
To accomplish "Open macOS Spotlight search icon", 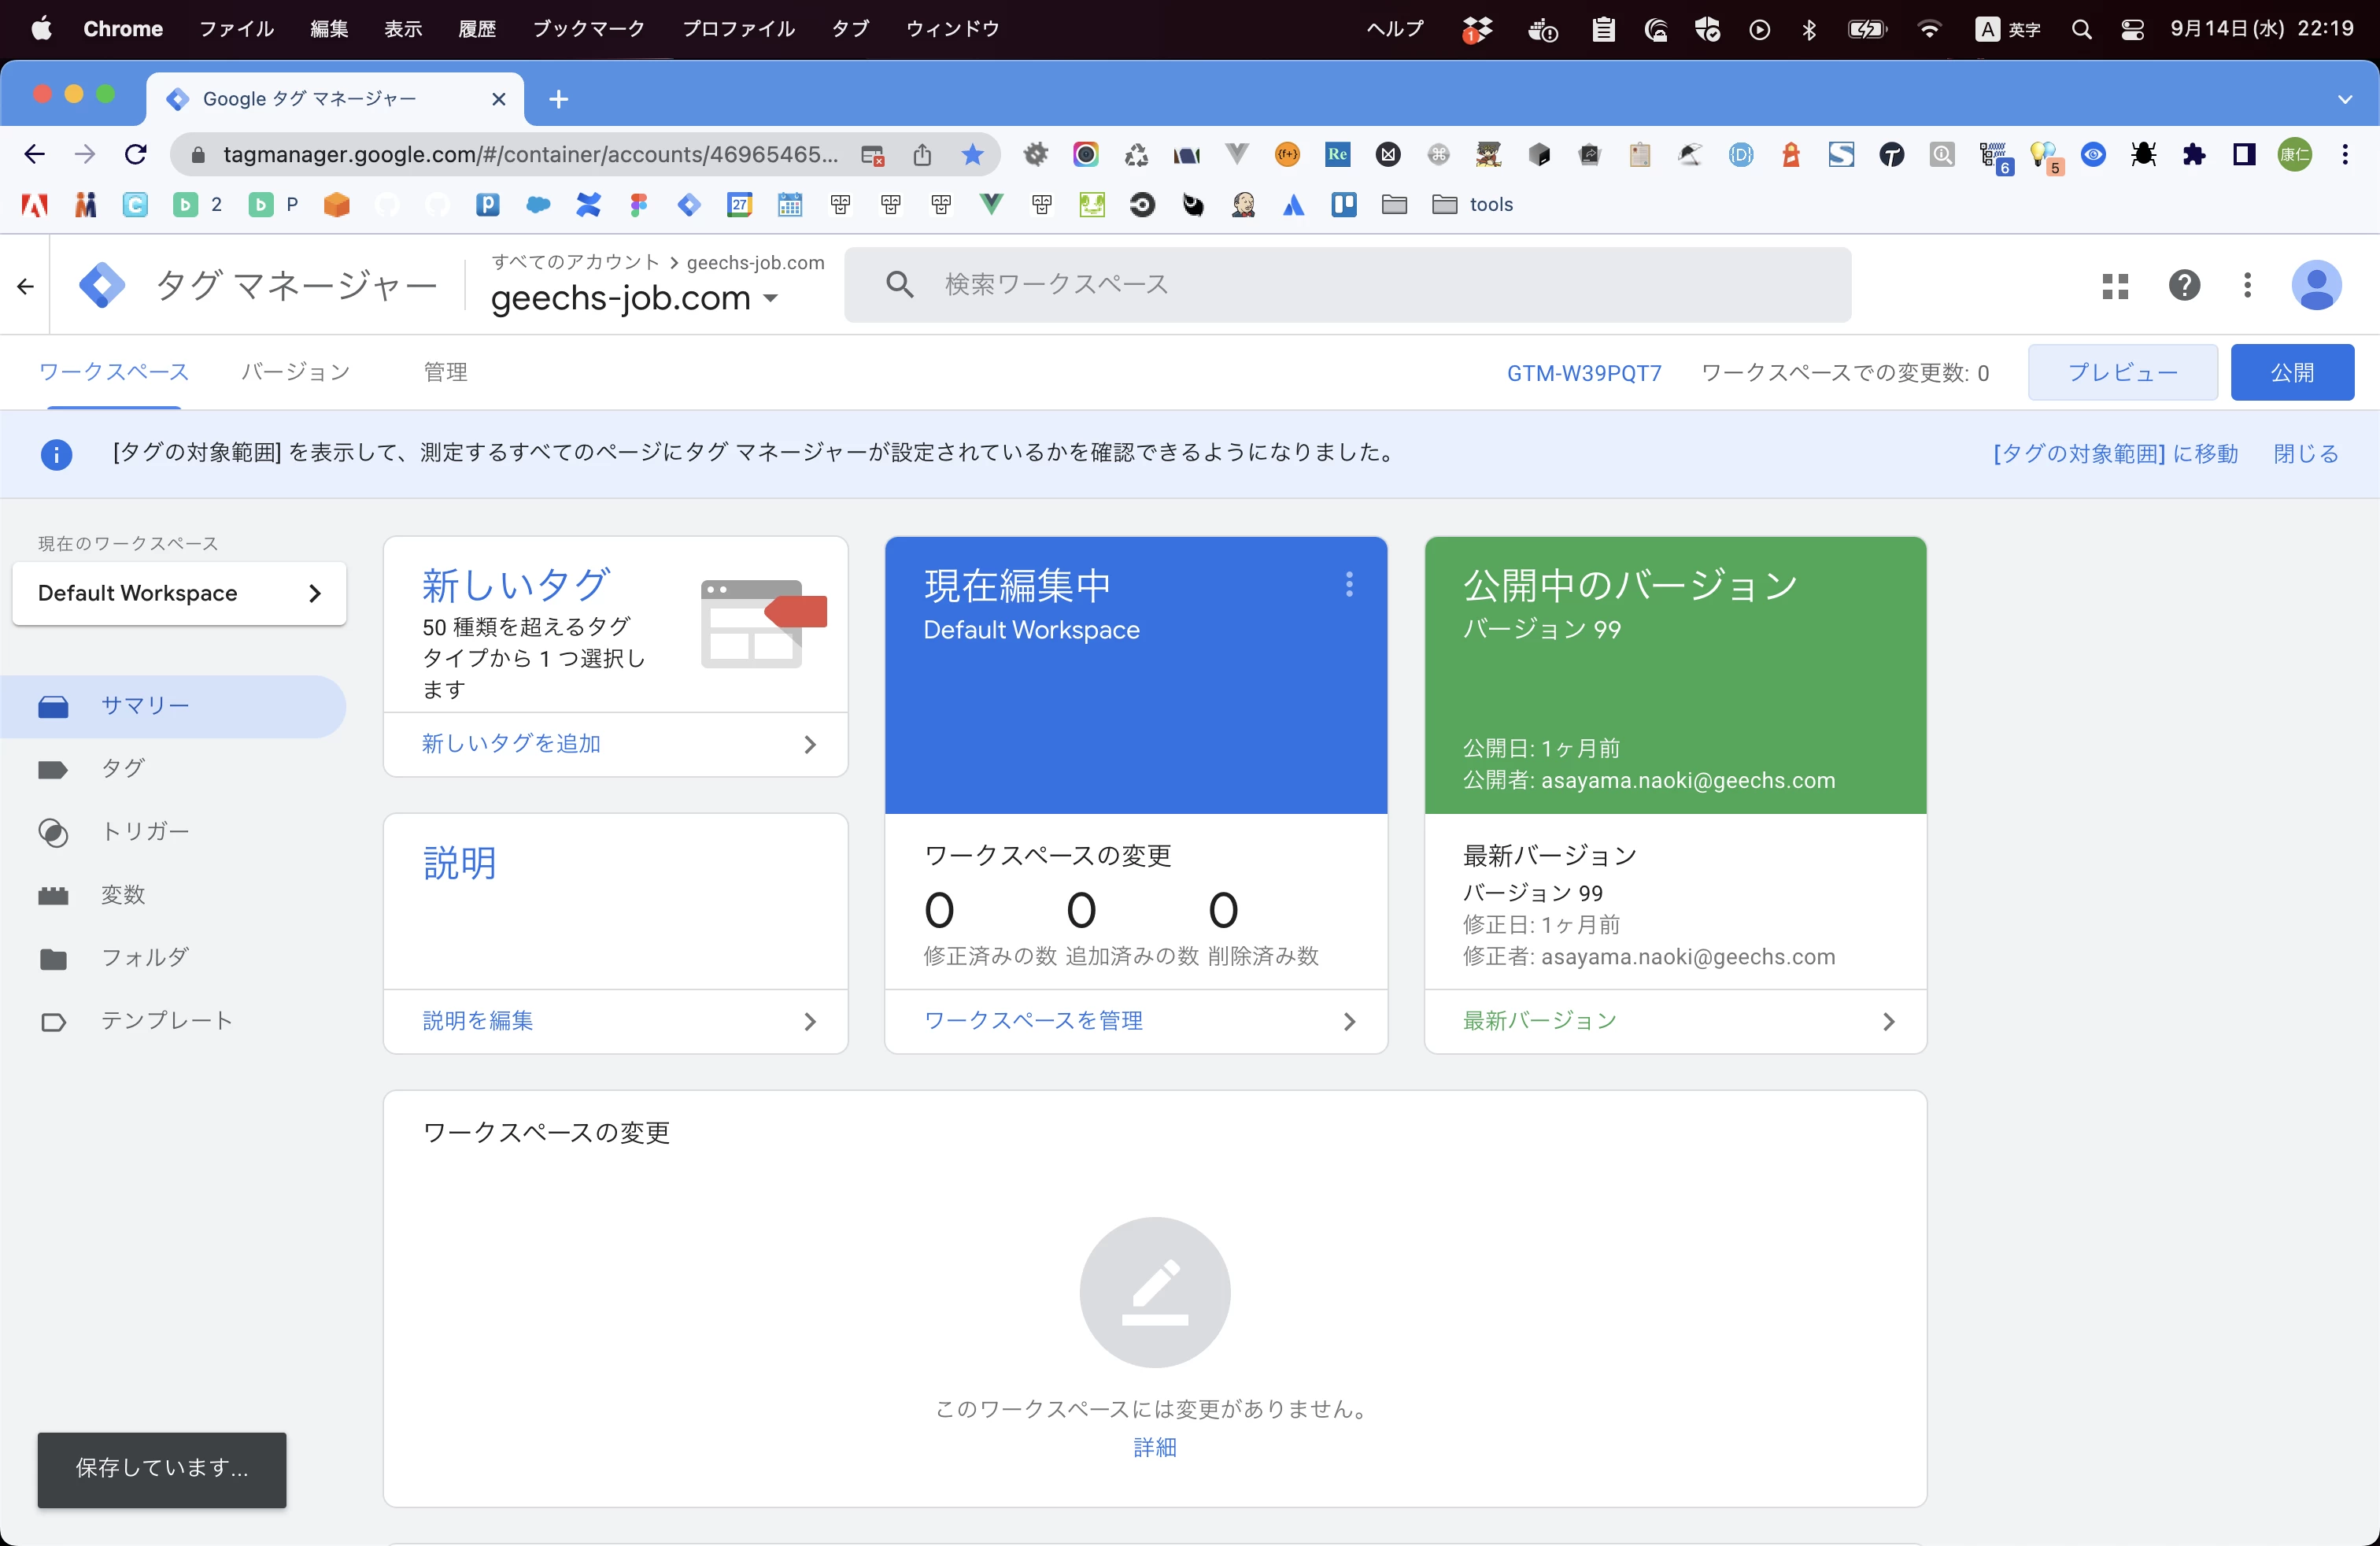I will (2081, 29).
